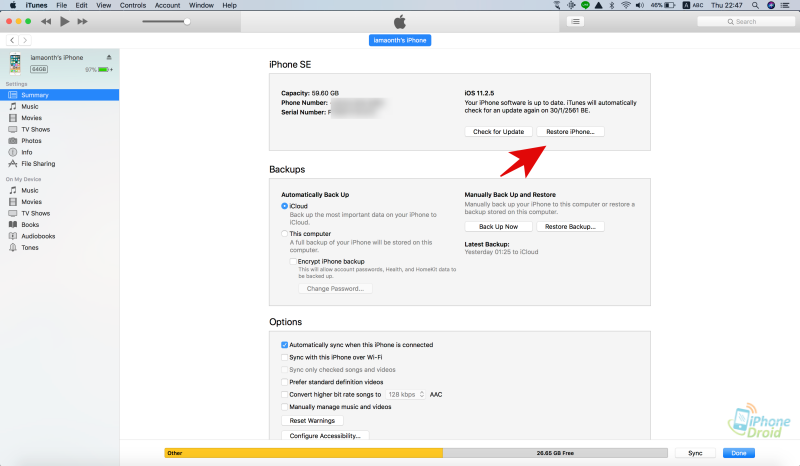Open Audiobooks under On My Device

(38, 236)
